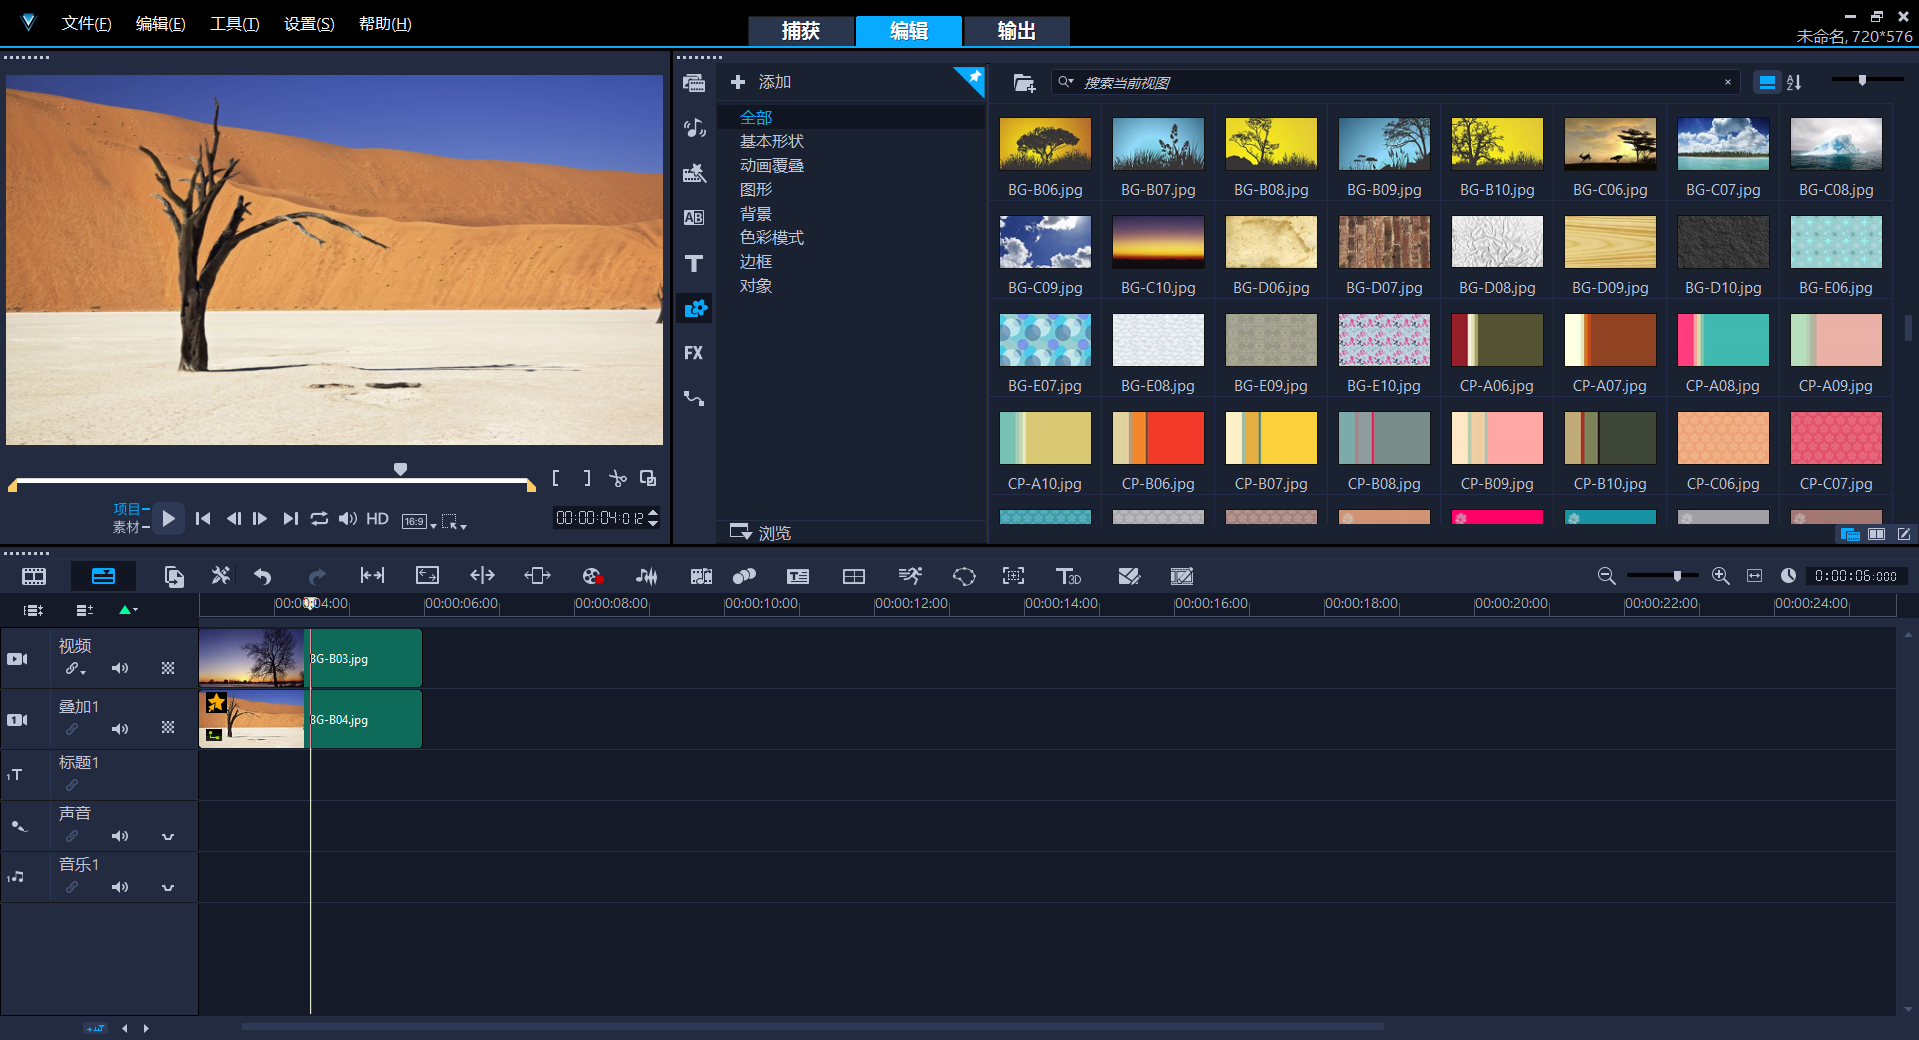Click the 添加 add folder button
Image resolution: width=1919 pixels, height=1040 pixels.
761,82
